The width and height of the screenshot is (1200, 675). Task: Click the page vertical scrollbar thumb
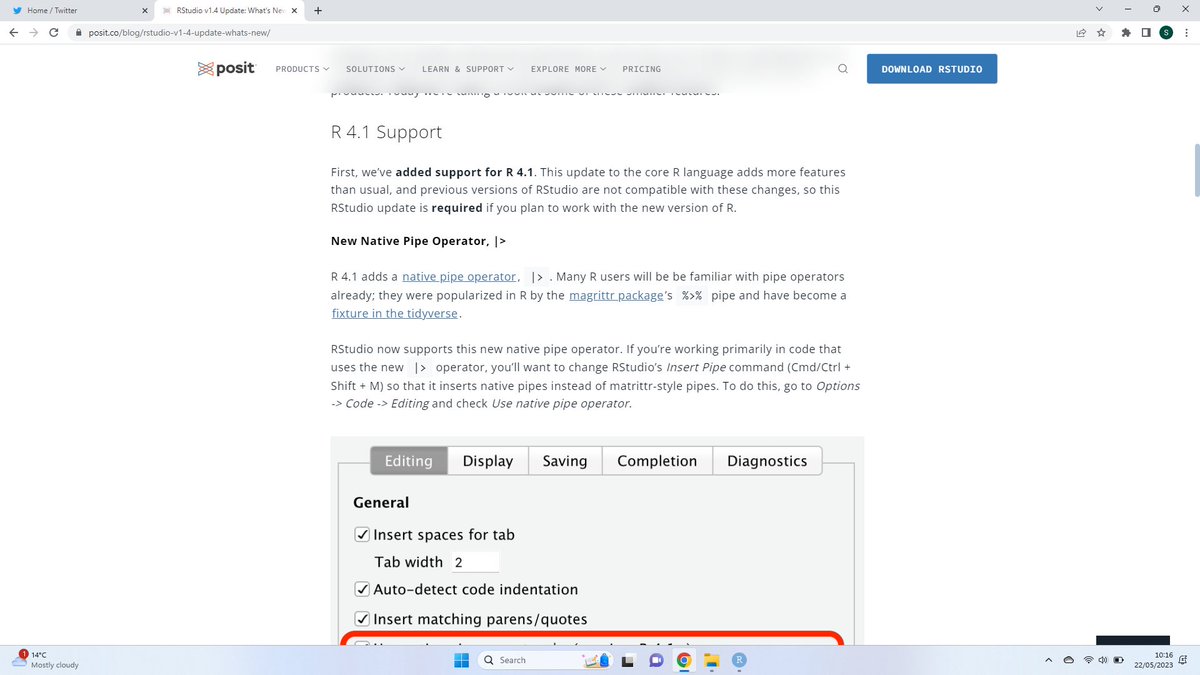[1195, 169]
